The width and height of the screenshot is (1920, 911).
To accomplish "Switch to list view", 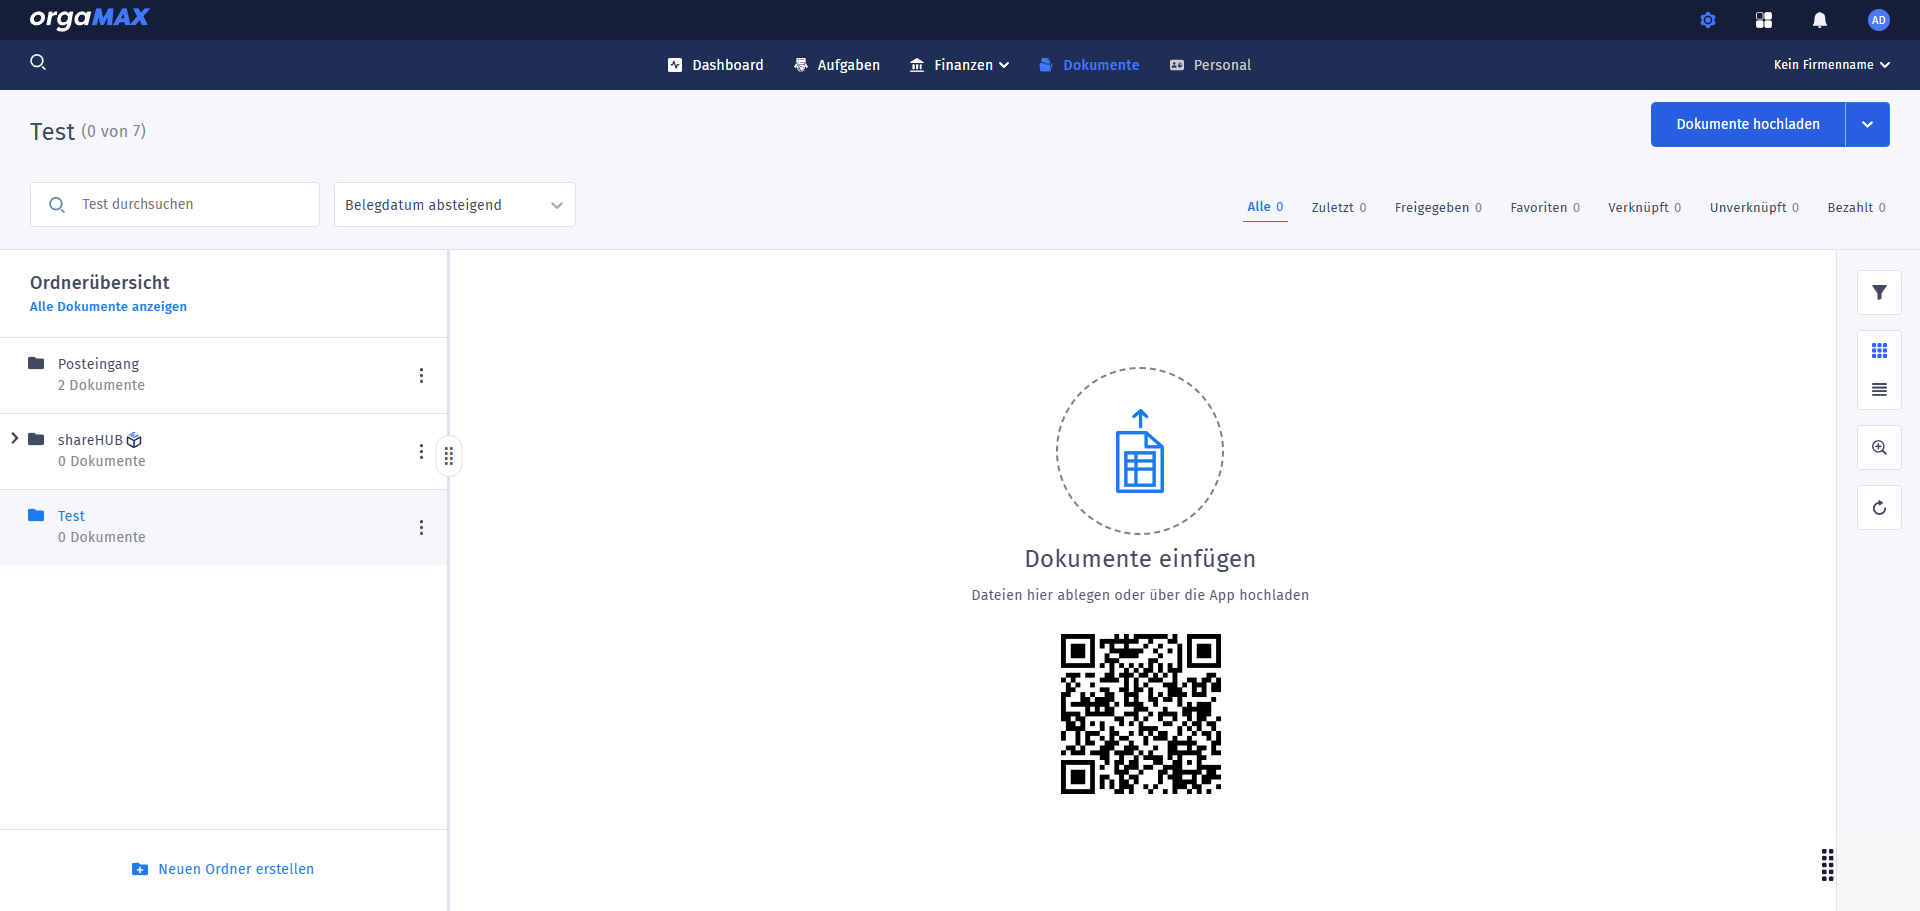I will click(x=1880, y=390).
